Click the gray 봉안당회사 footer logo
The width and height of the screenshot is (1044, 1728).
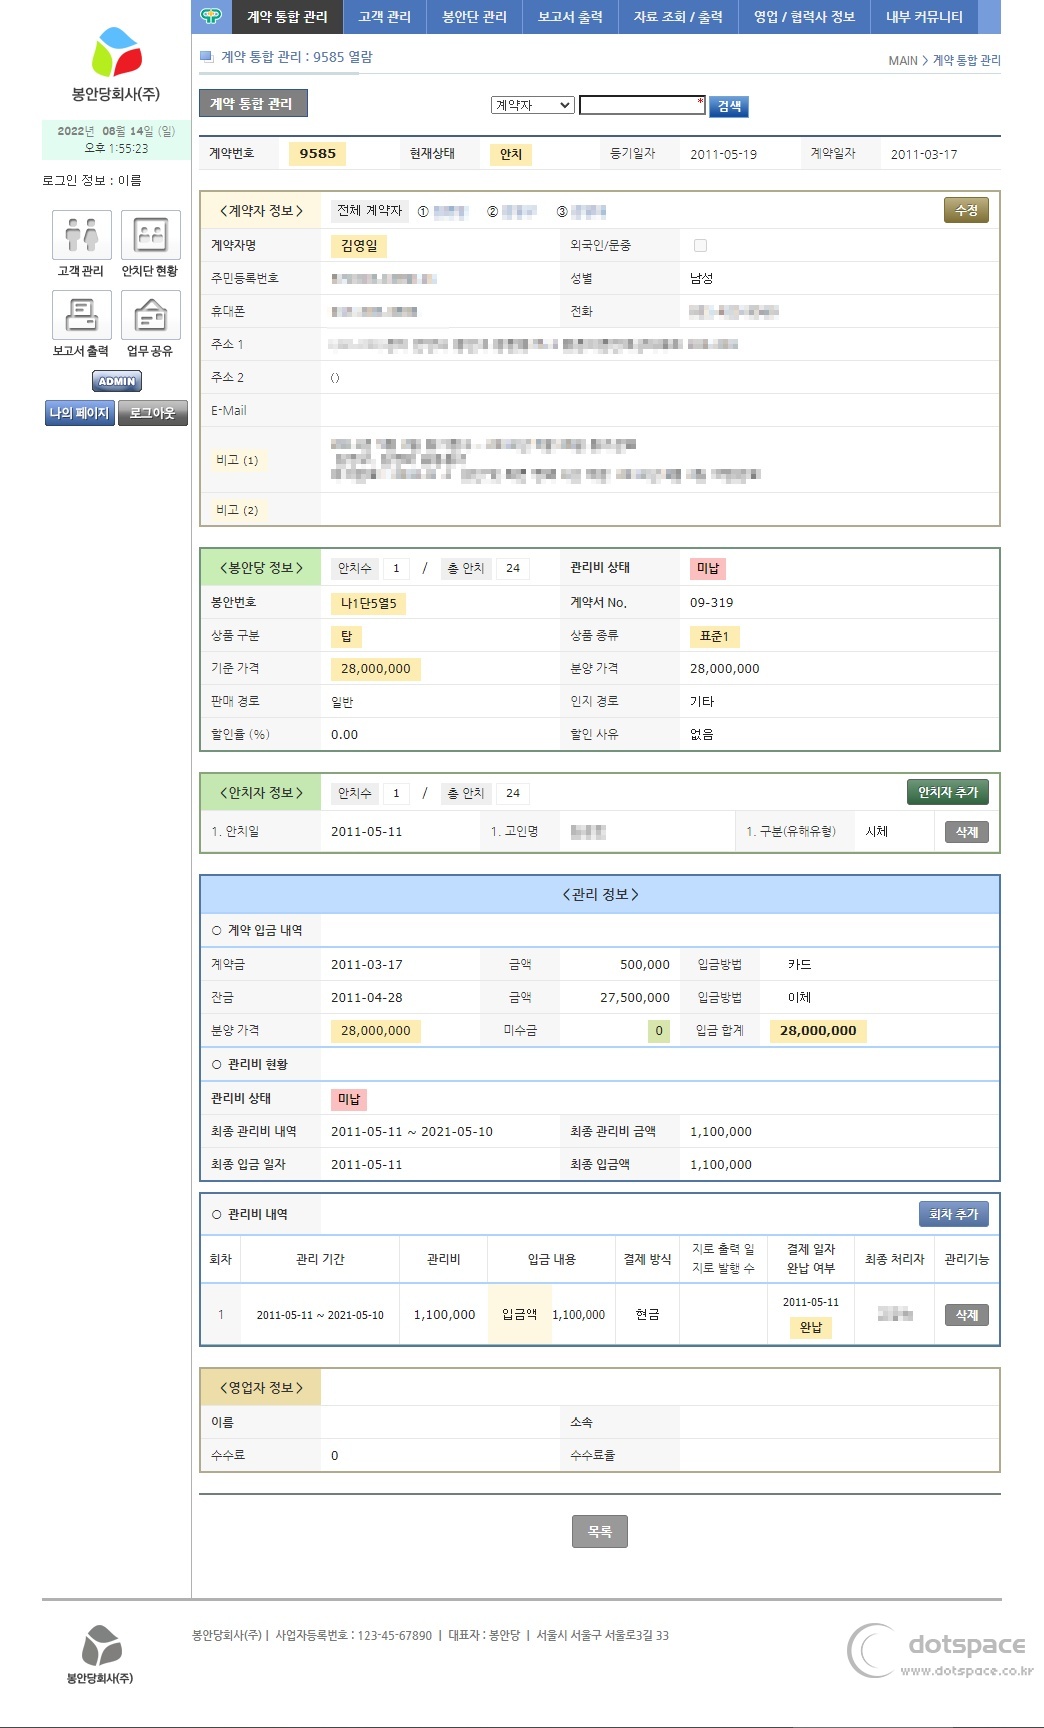pyautogui.click(x=100, y=1655)
